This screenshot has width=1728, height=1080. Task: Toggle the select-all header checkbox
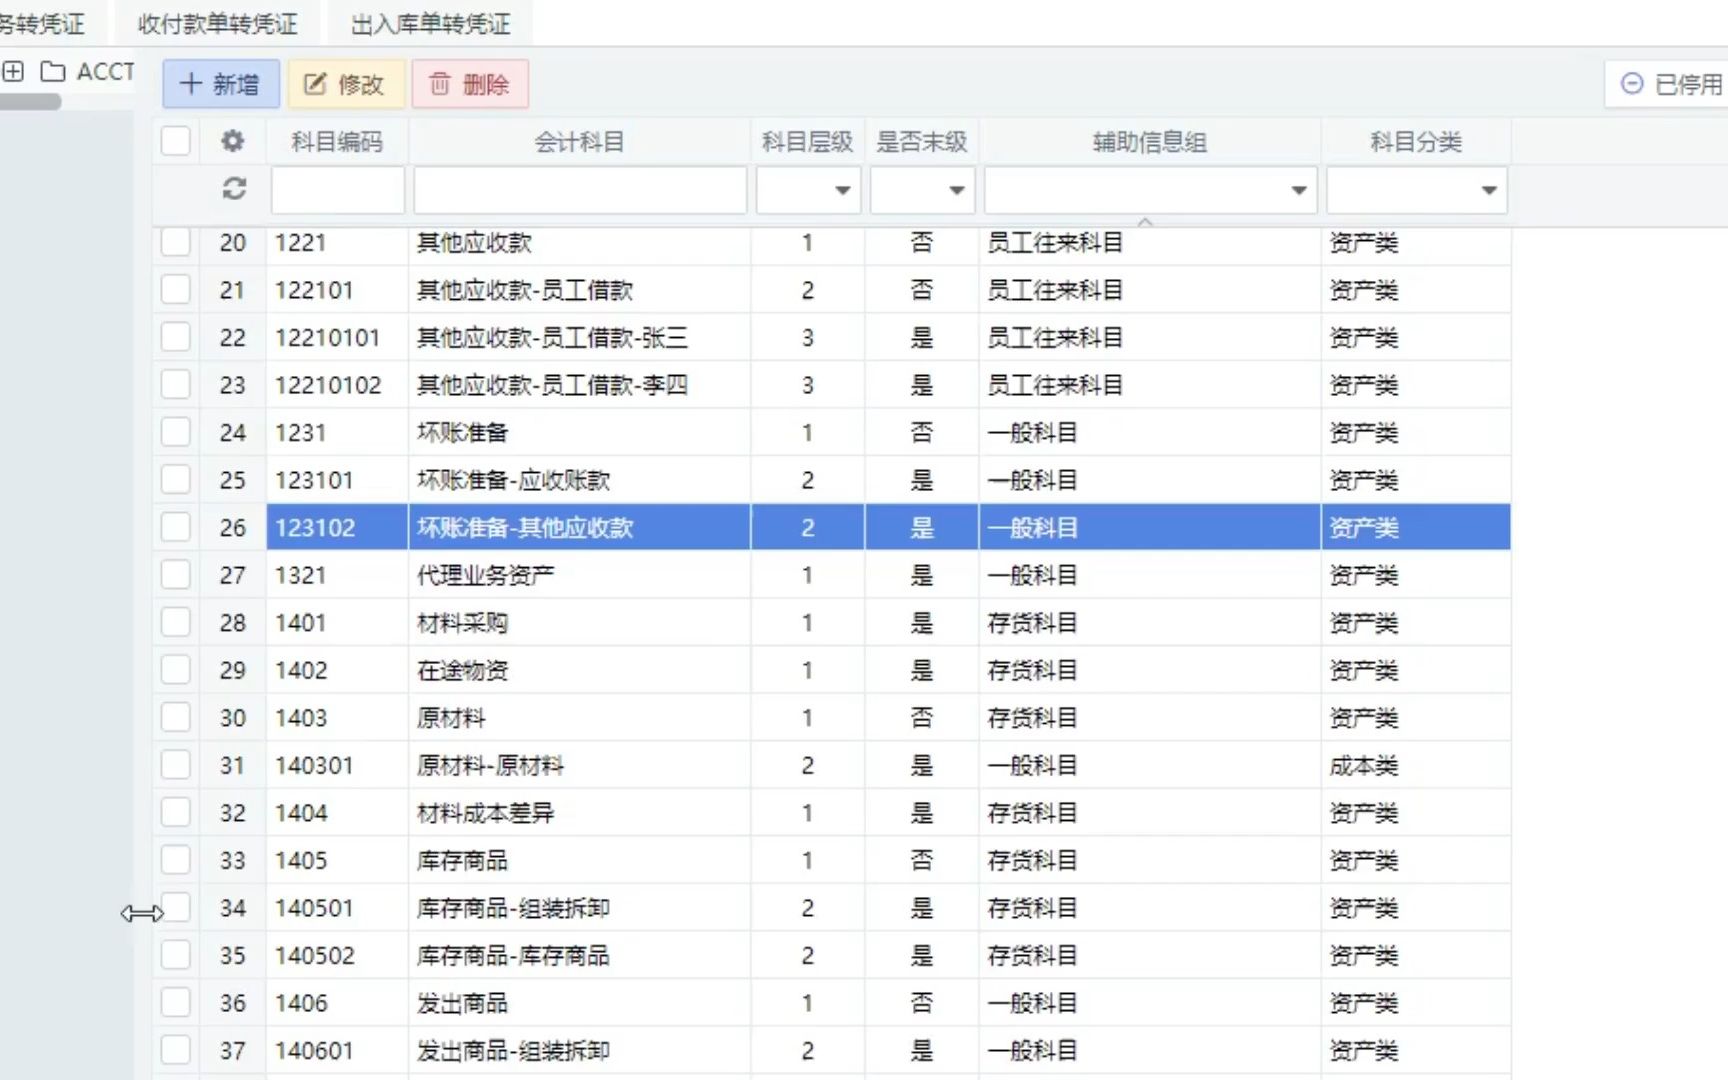176,141
